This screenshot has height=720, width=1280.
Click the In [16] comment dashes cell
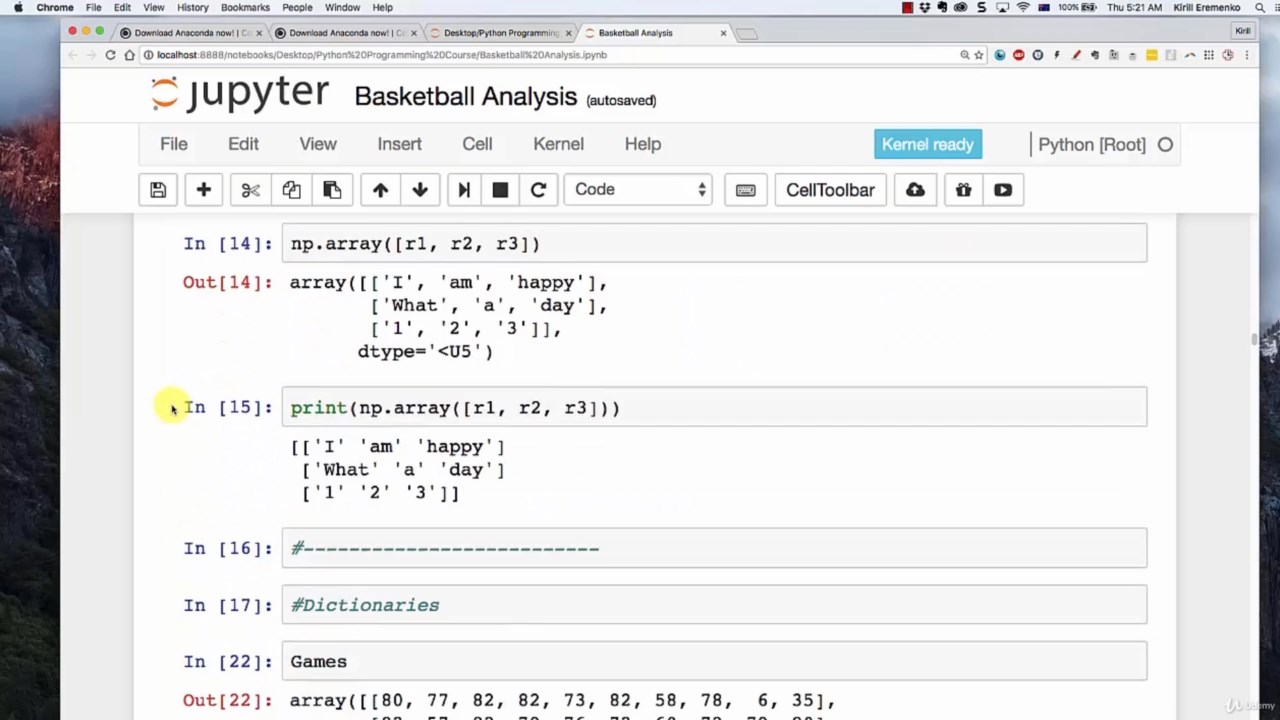pos(714,548)
